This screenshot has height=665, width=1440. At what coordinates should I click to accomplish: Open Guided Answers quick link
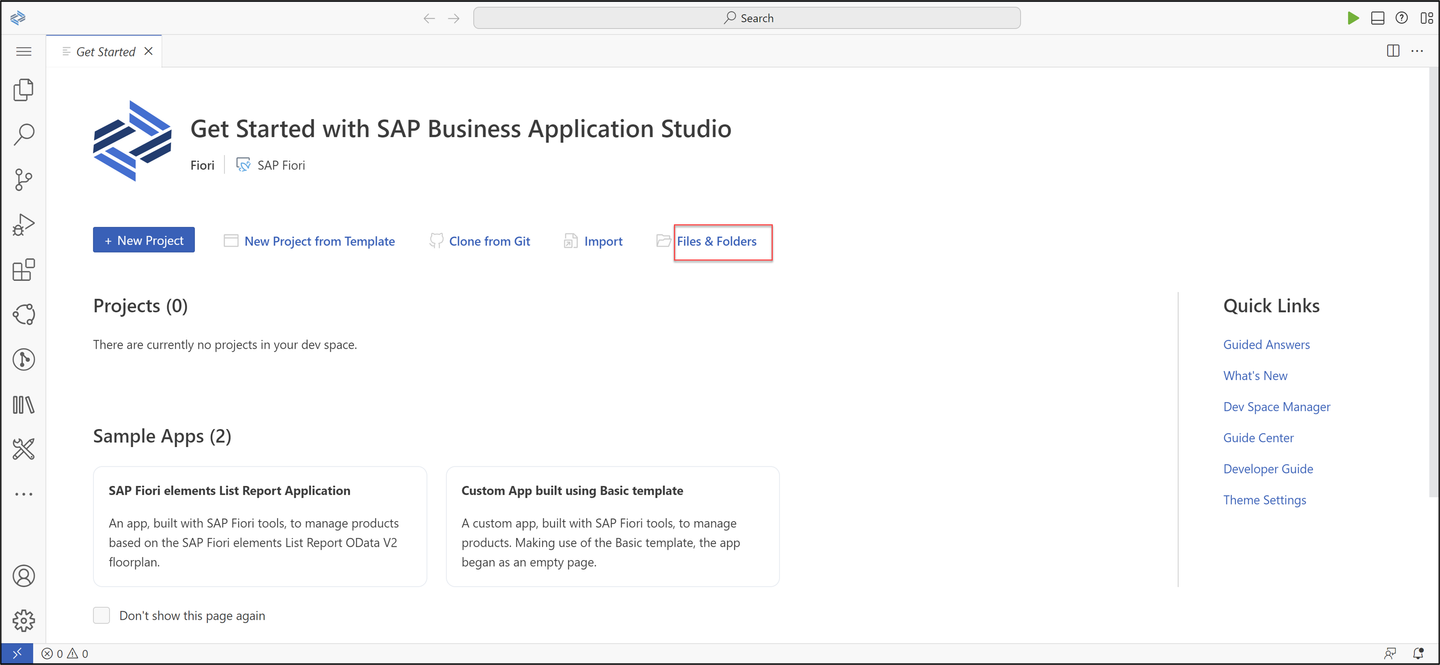(1266, 344)
